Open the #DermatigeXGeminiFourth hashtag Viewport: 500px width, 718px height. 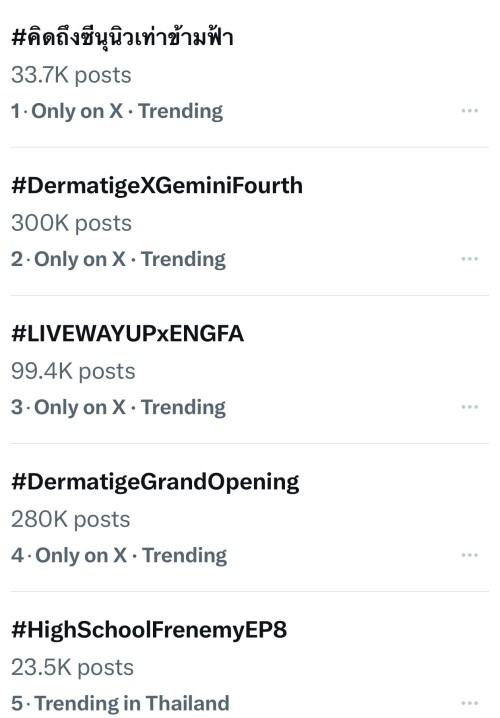(x=157, y=186)
